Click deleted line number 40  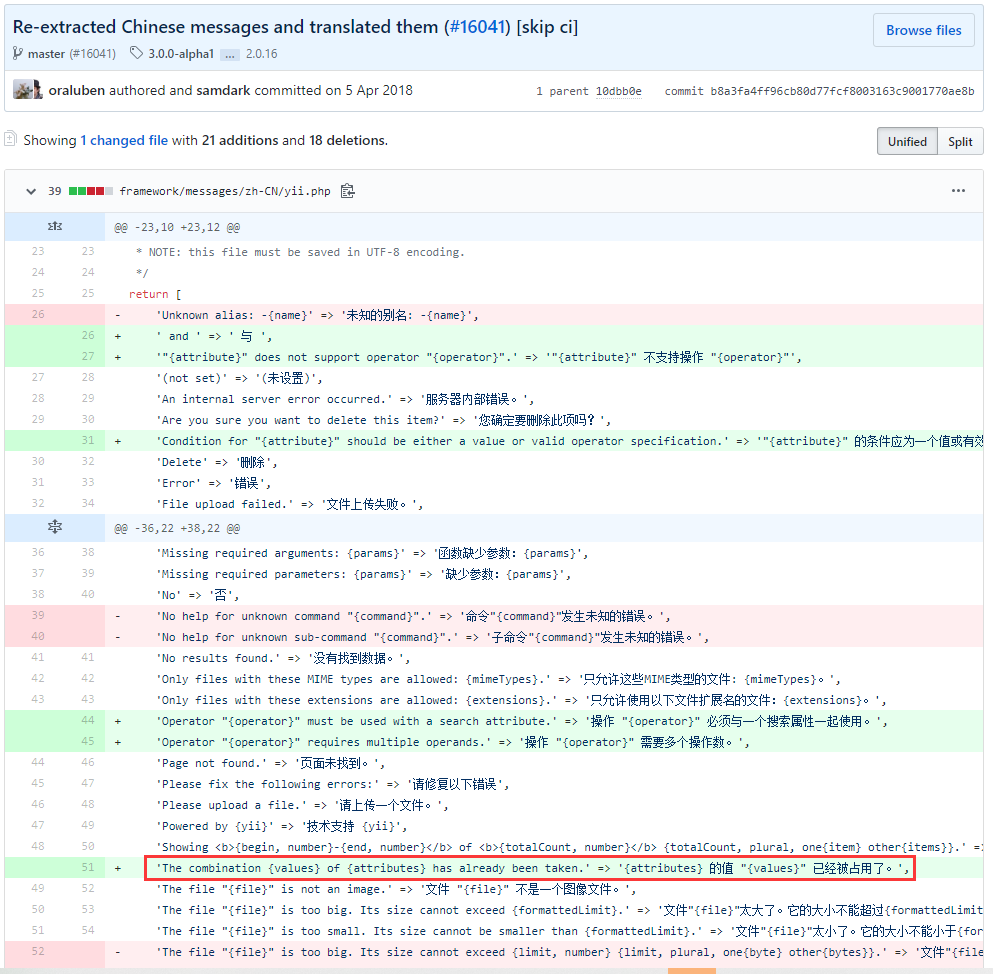tap(38, 636)
